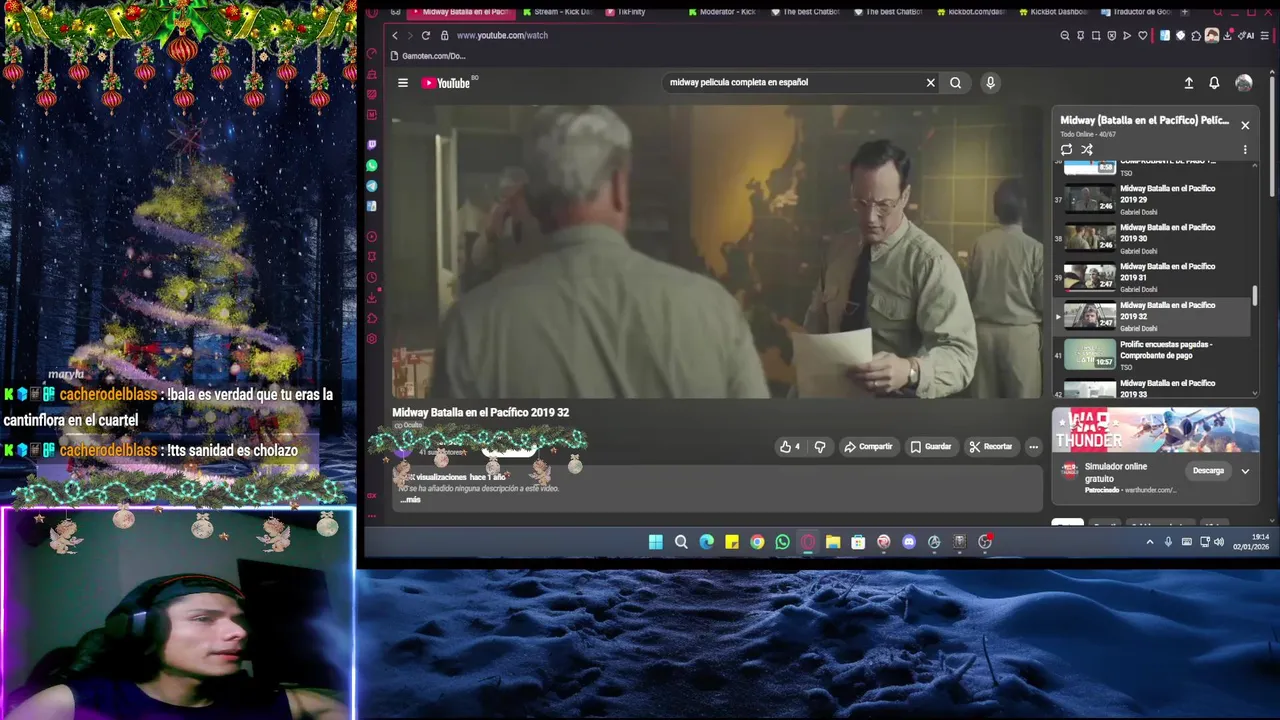
Task: Switch to KickBot Dashboard tab
Action: point(1052,12)
